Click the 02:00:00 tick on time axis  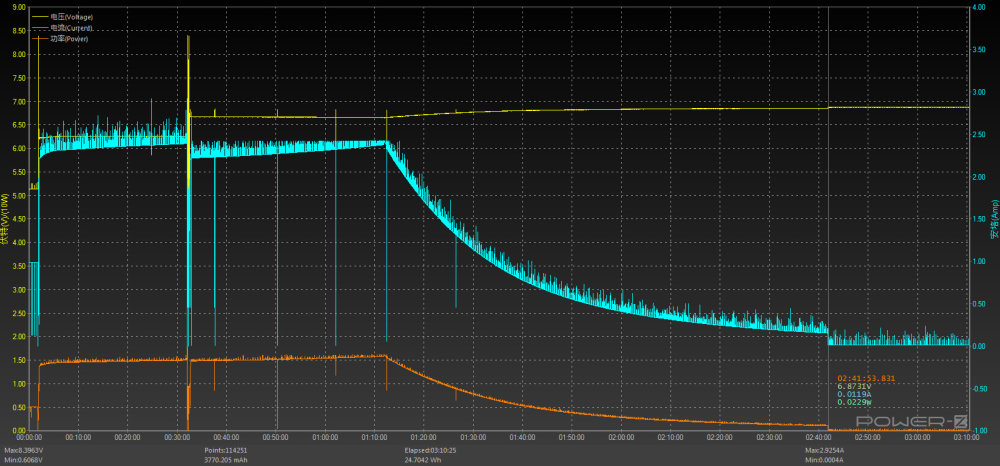(621, 437)
